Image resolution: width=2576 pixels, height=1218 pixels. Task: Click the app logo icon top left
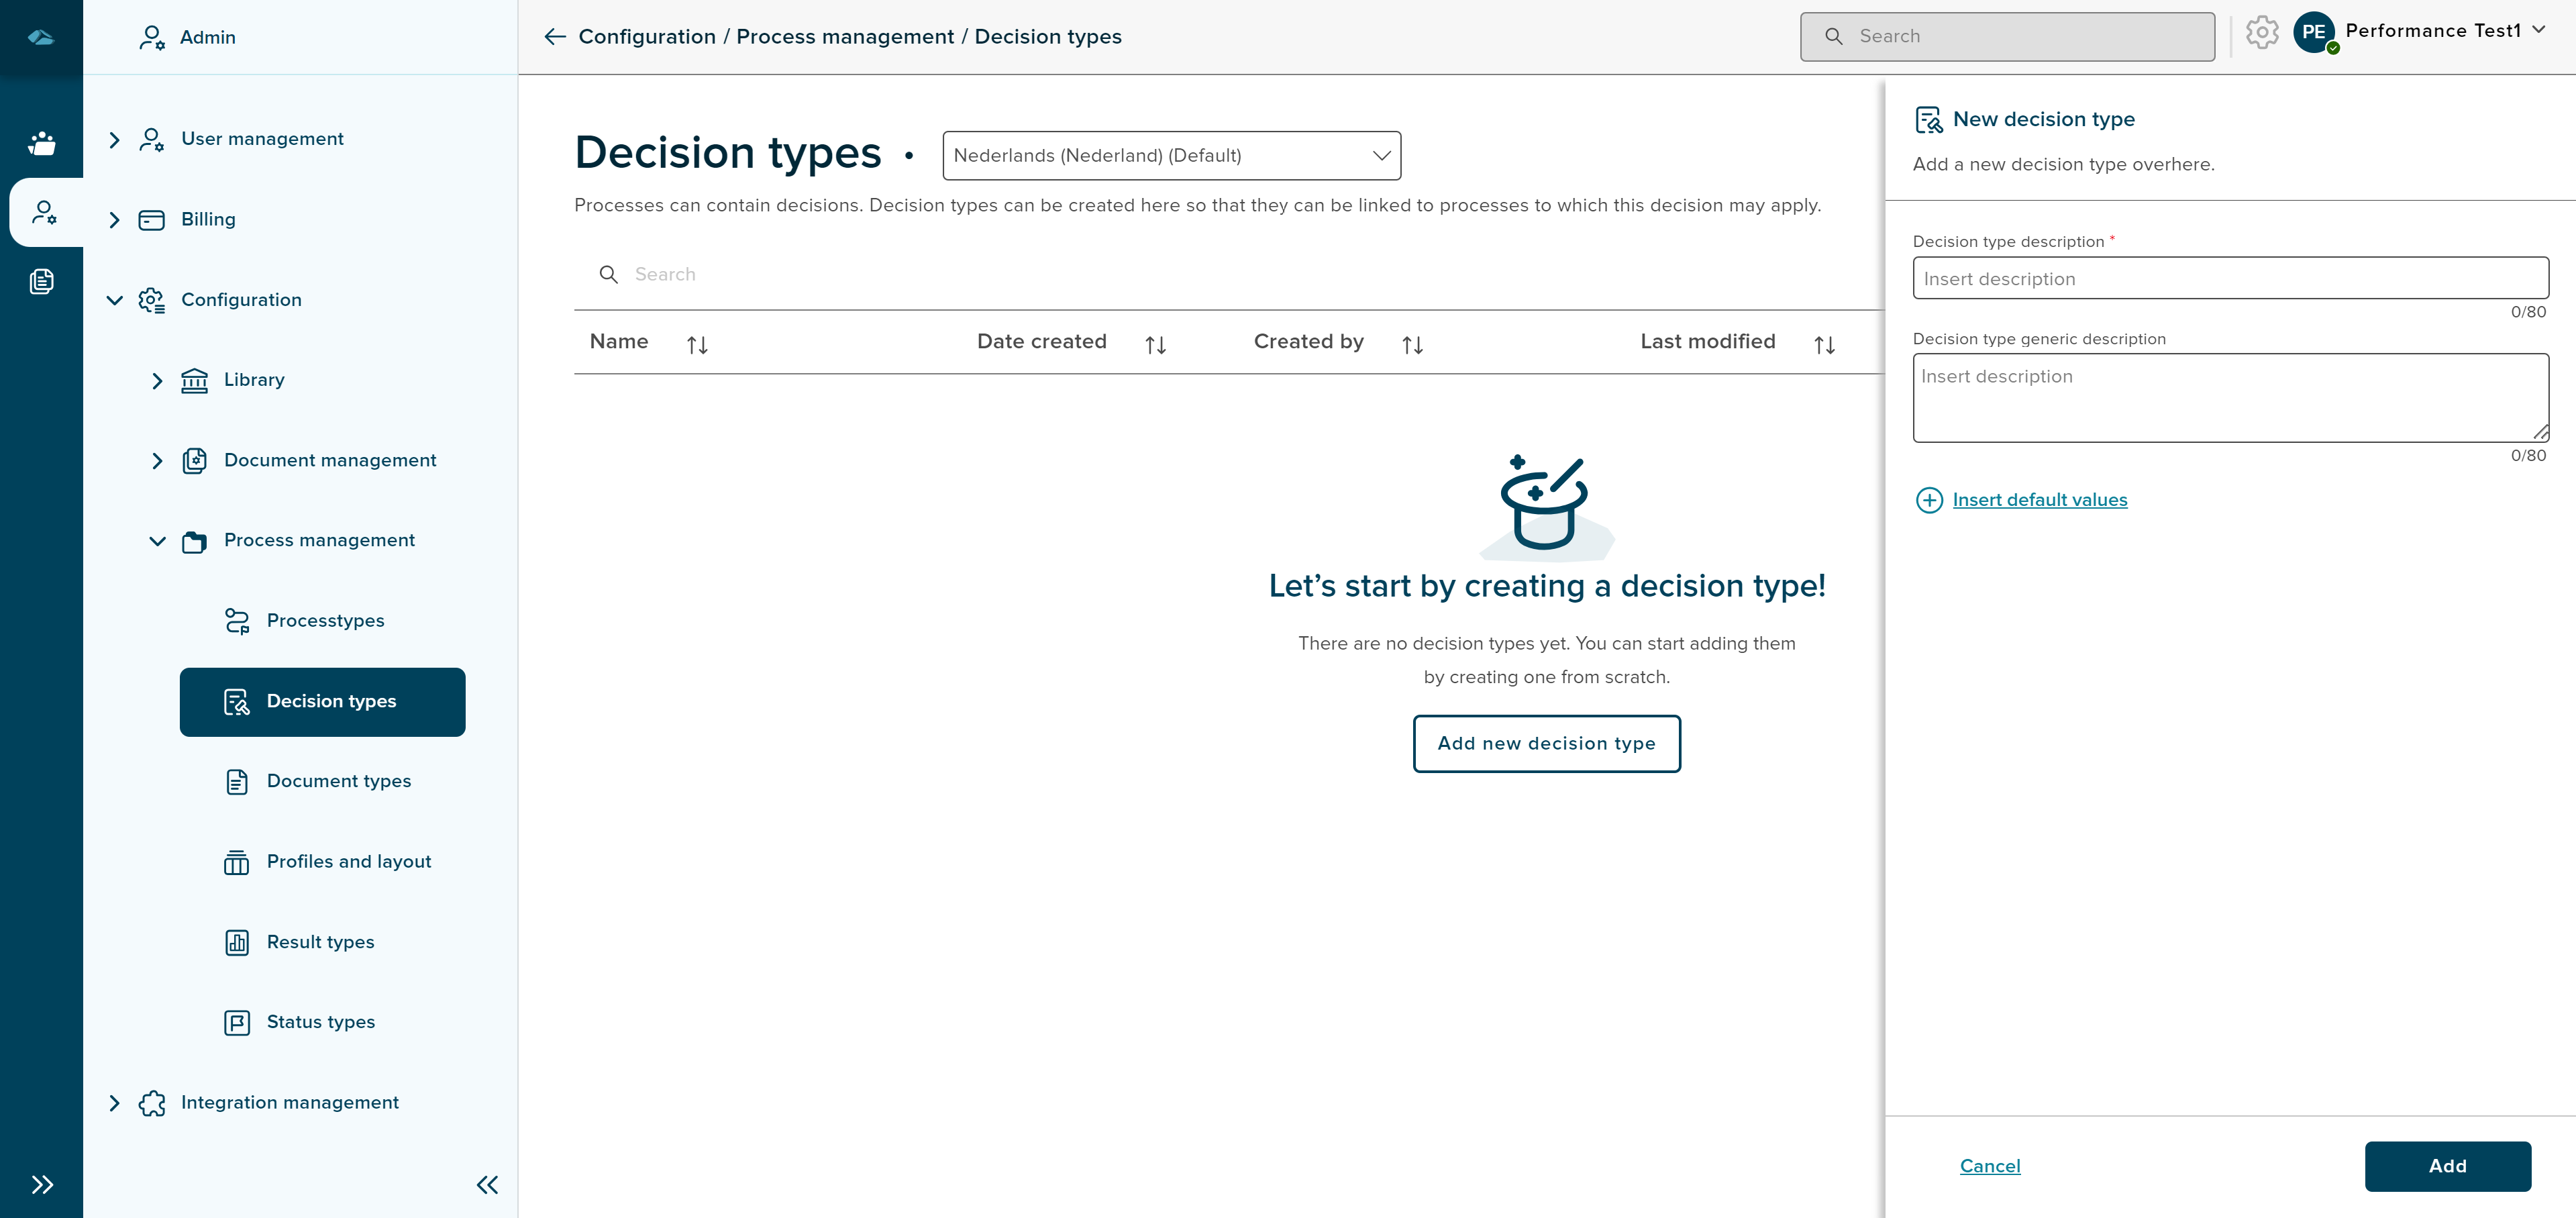pyautogui.click(x=41, y=37)
